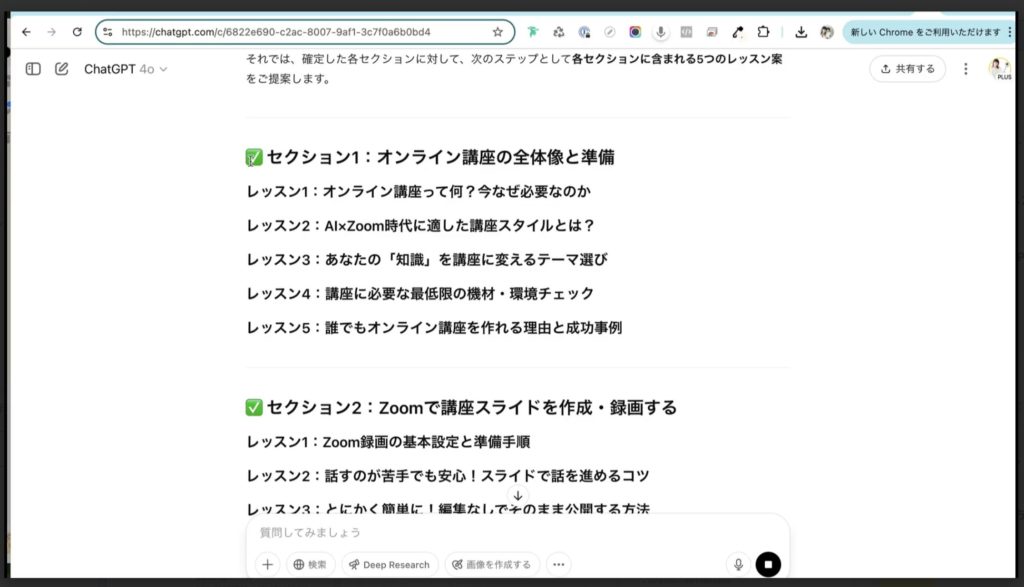This screenshot has height=587, width=1024.
Task: Enable the 検索 web search mode
Action: coord(309,564)
